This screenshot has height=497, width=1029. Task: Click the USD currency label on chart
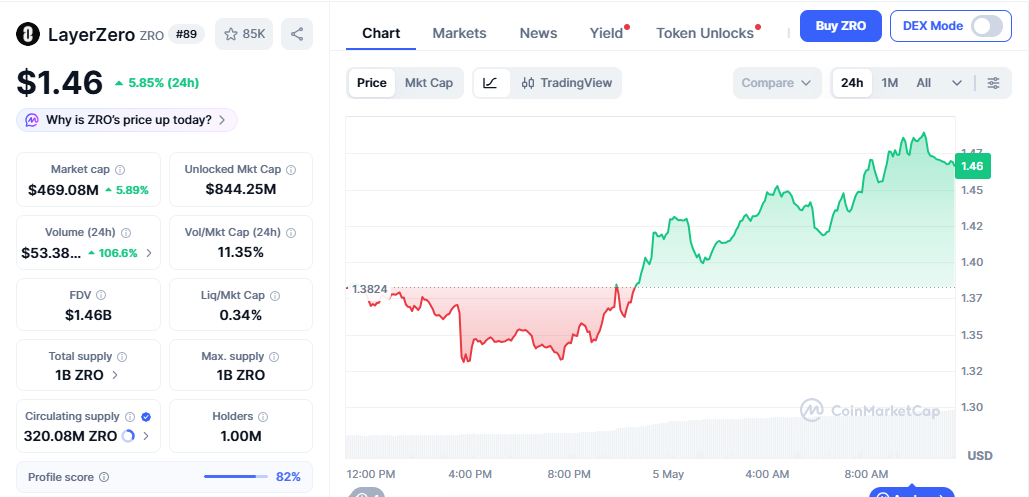(x=979, y=456)
